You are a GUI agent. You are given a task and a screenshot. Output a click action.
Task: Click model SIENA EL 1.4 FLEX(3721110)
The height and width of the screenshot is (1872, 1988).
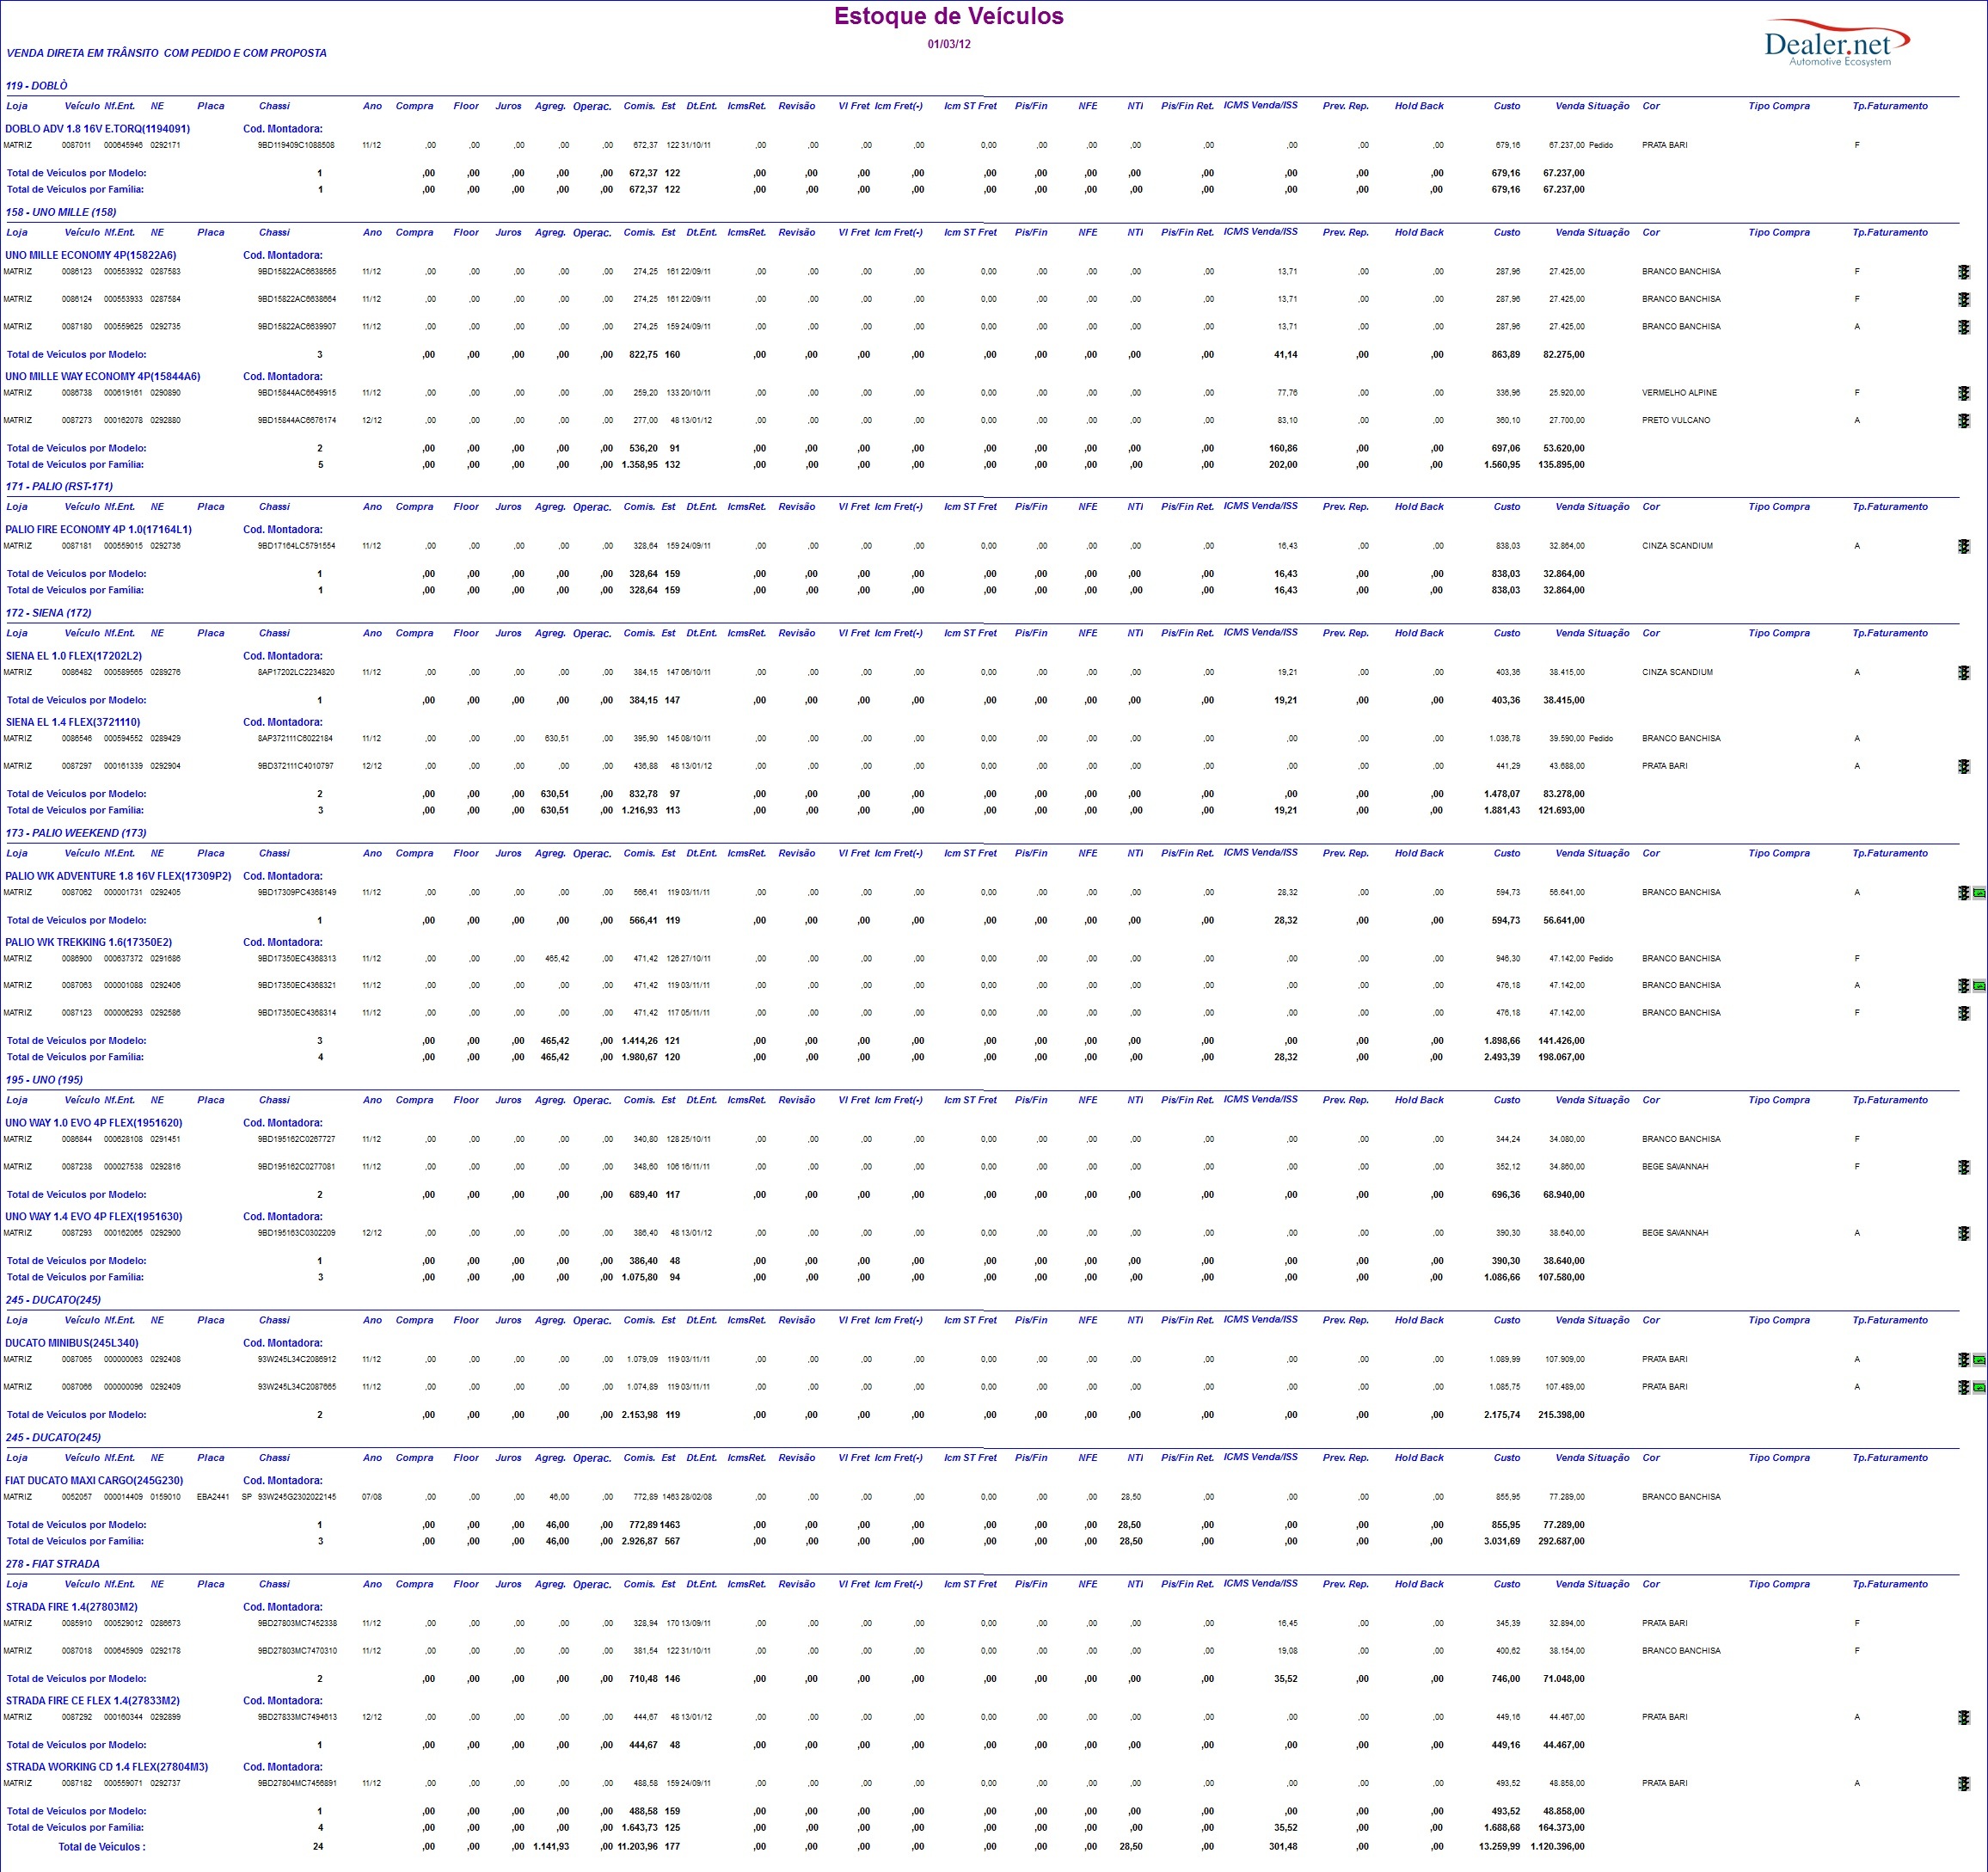(x=73, y=722)
